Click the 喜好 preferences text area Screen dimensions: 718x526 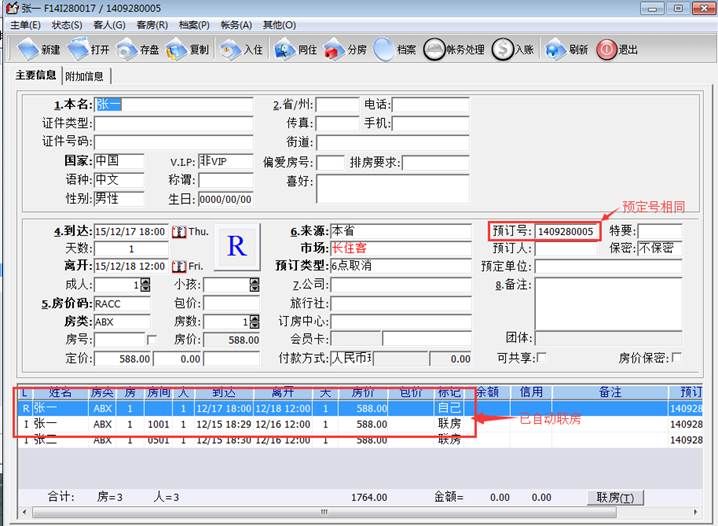click(x=393, y=188)
